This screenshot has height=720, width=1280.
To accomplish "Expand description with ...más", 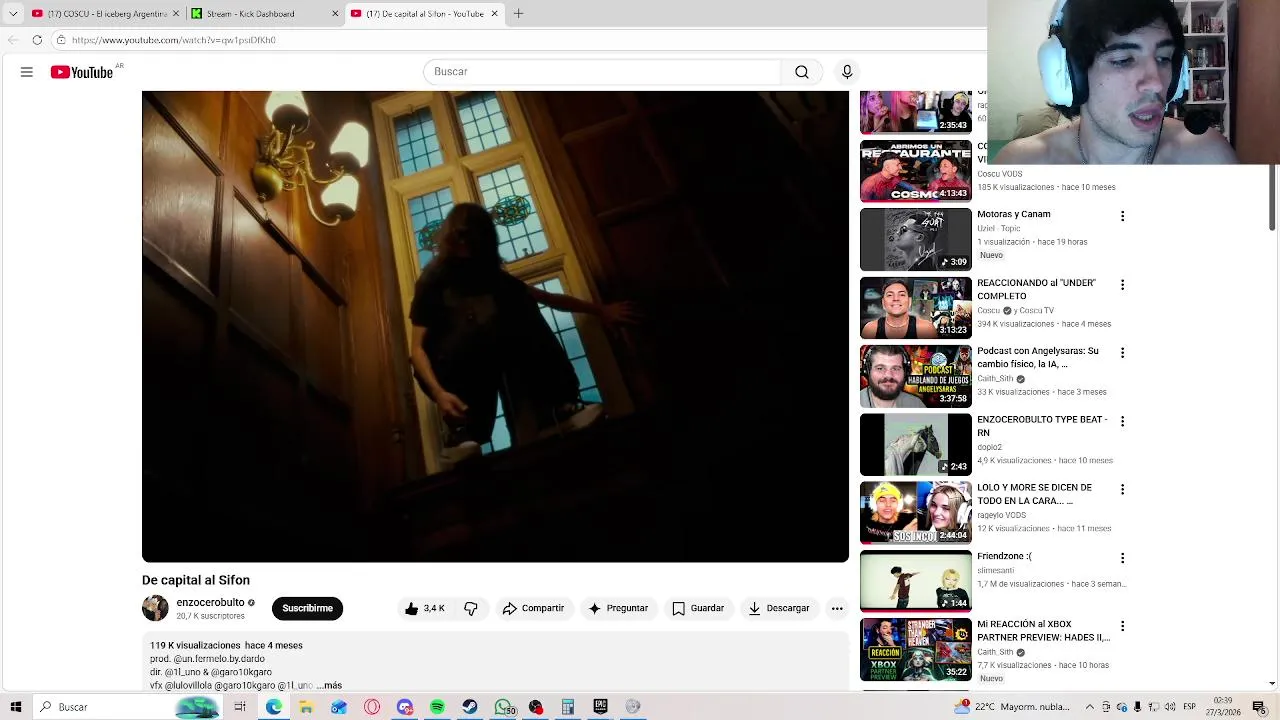I will click(329, 686).
